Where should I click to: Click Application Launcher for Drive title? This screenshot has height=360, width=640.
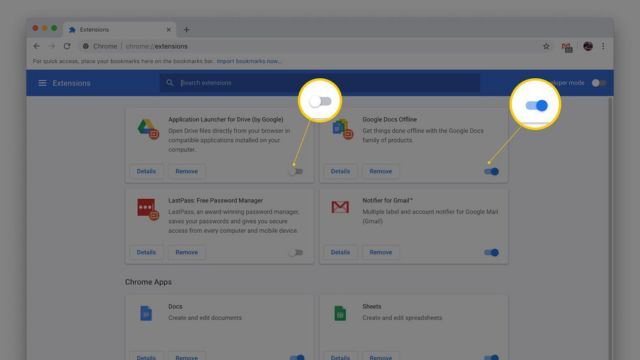pos(226,120)
